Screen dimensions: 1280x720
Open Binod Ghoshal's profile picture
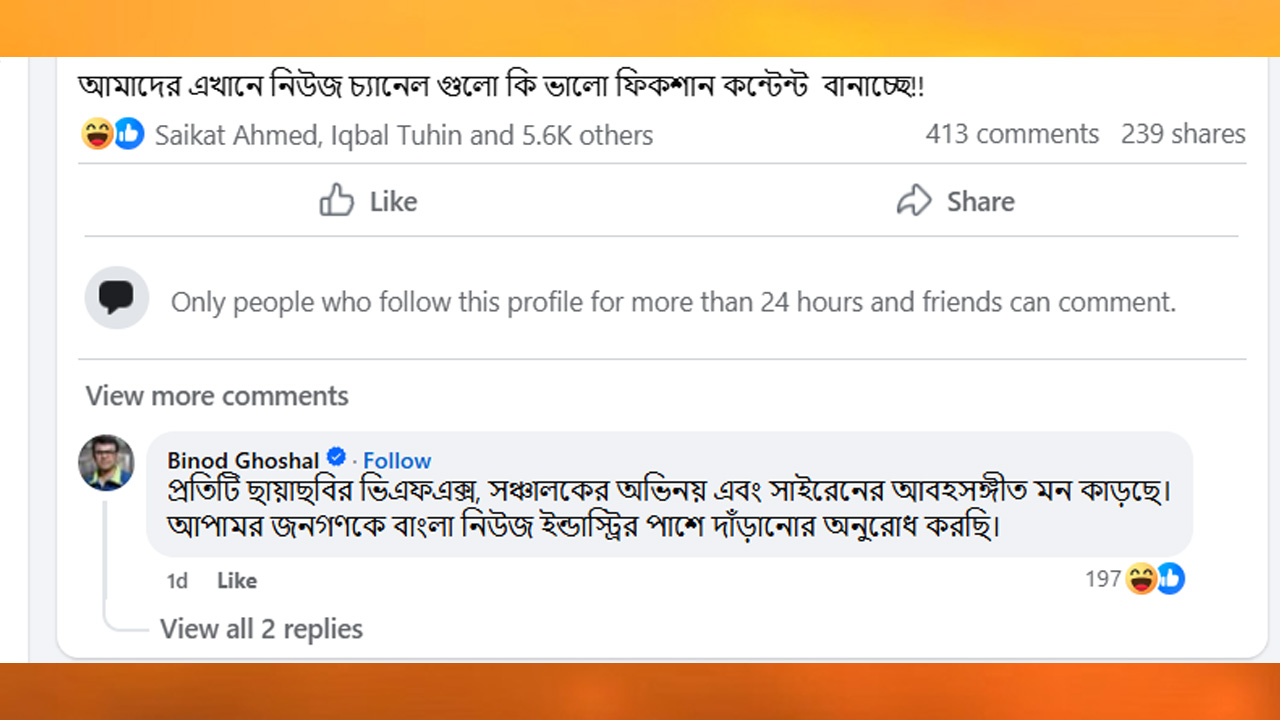pyautogui.click(x=107, y=463)
